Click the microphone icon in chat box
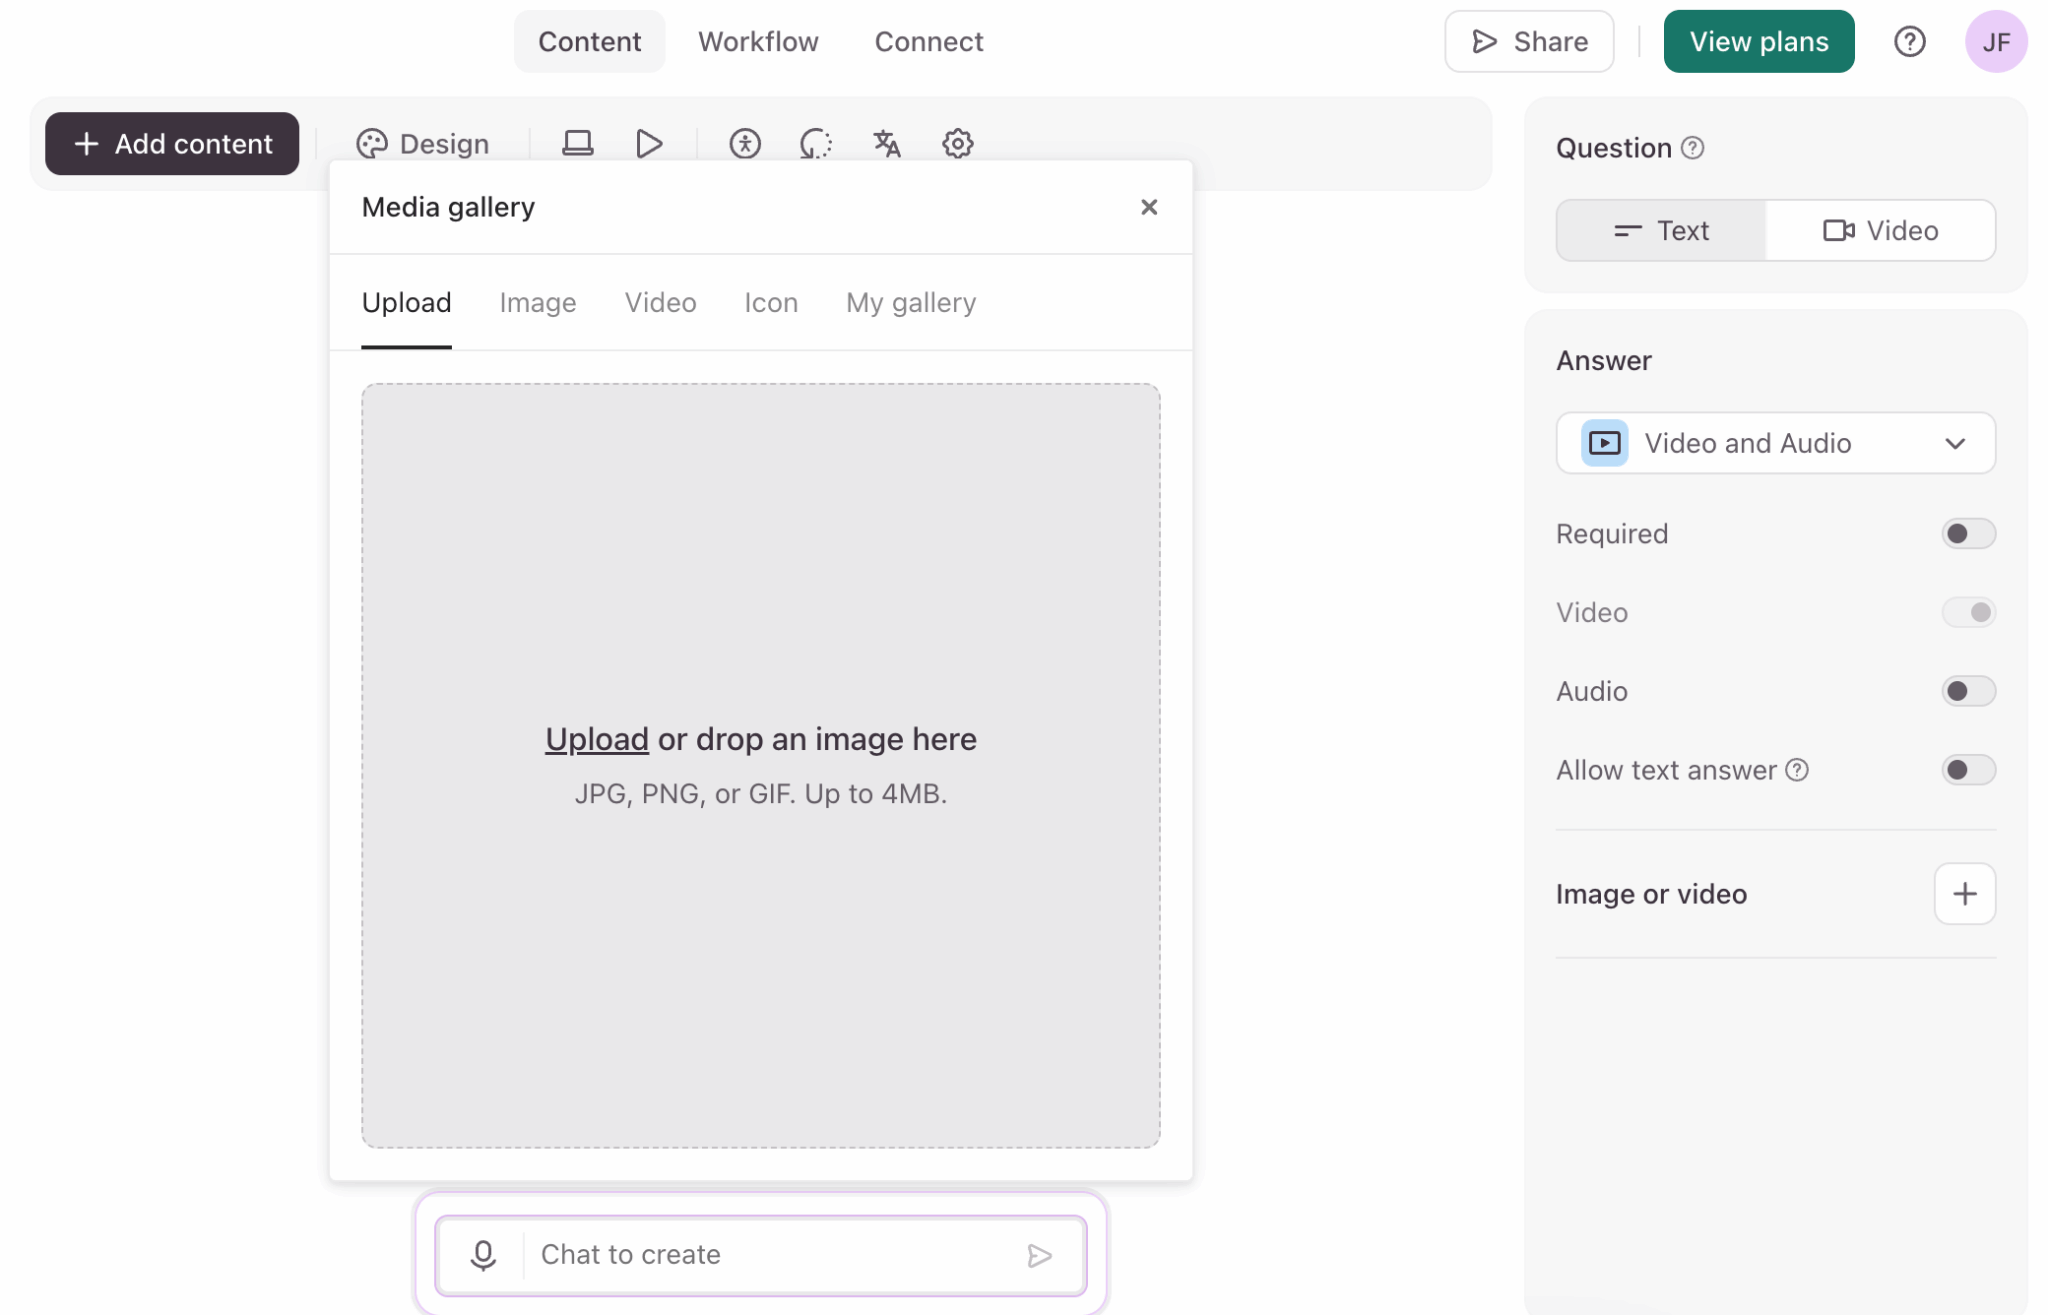 pyautogui.click(x=483, y=1254)
